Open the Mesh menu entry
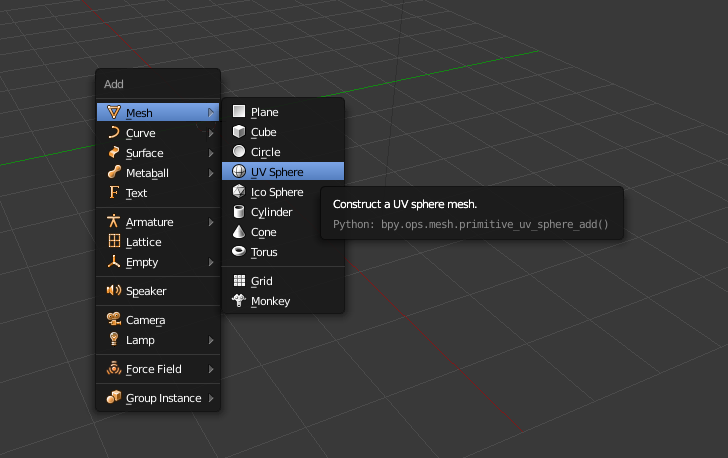728x458 pixels. coord(158,112)
